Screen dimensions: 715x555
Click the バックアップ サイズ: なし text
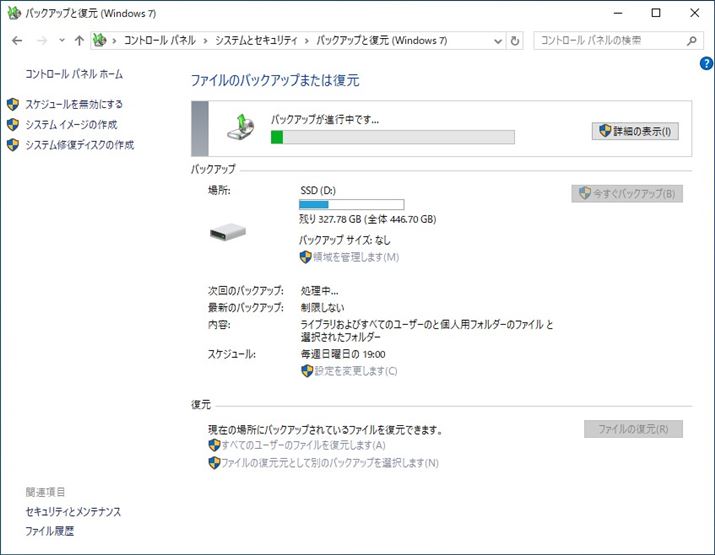coord(345,240)
